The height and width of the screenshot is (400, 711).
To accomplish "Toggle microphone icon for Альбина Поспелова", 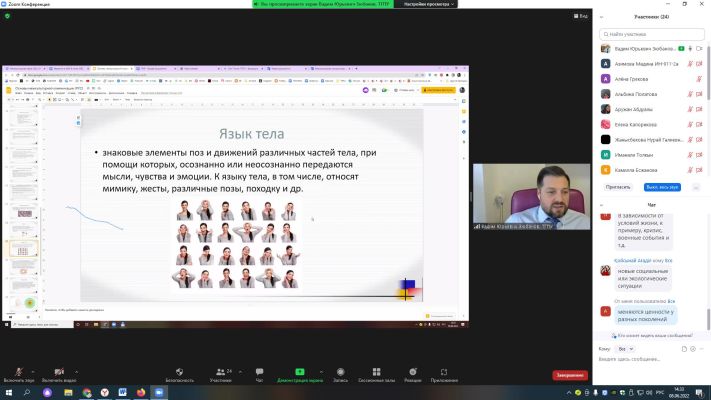I will (x=690, y=94).
